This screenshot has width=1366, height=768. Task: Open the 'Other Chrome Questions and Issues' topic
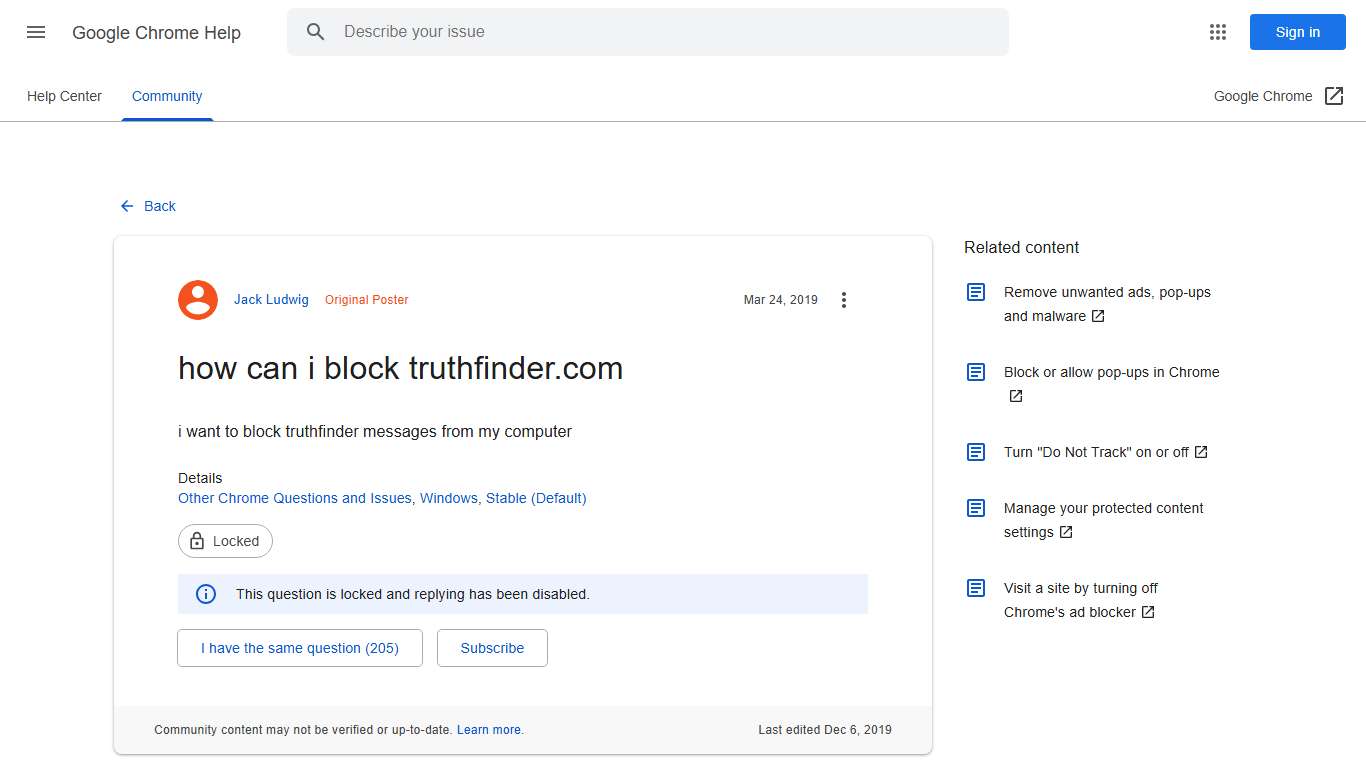[294, 497]
